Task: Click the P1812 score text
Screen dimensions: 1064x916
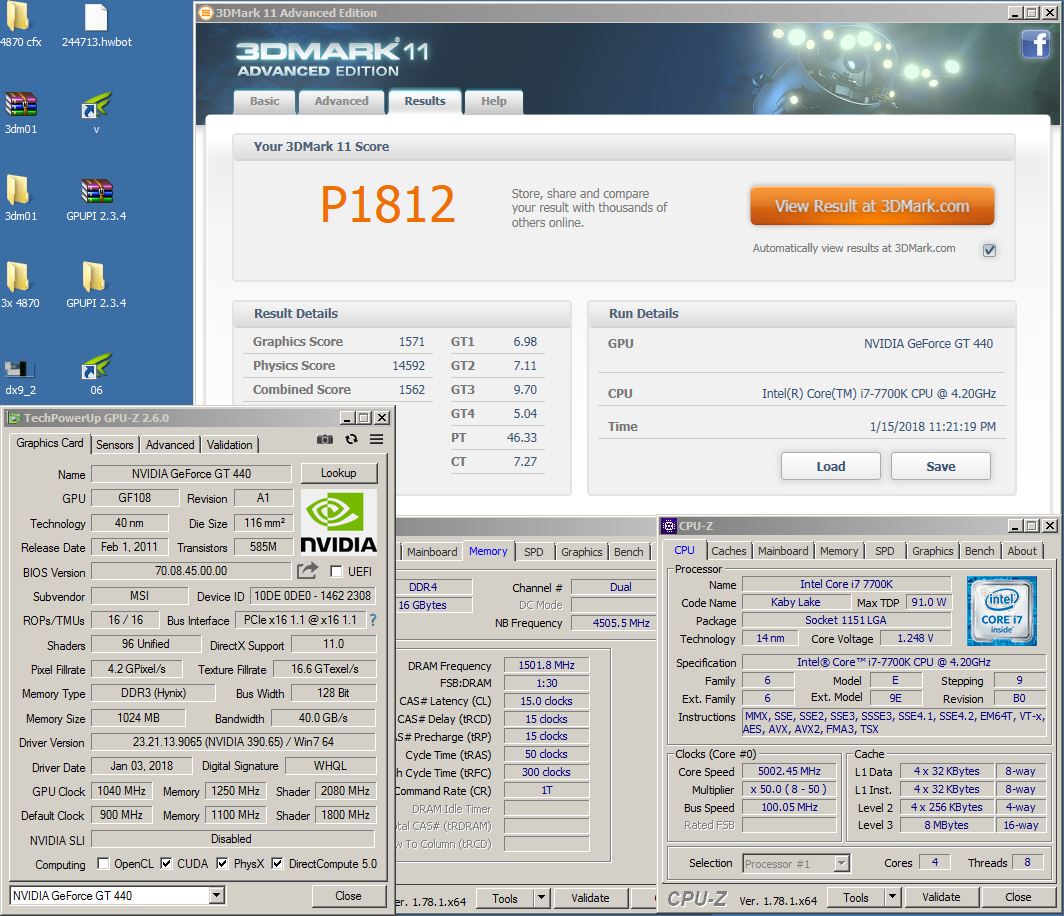Action: point(387,204)
